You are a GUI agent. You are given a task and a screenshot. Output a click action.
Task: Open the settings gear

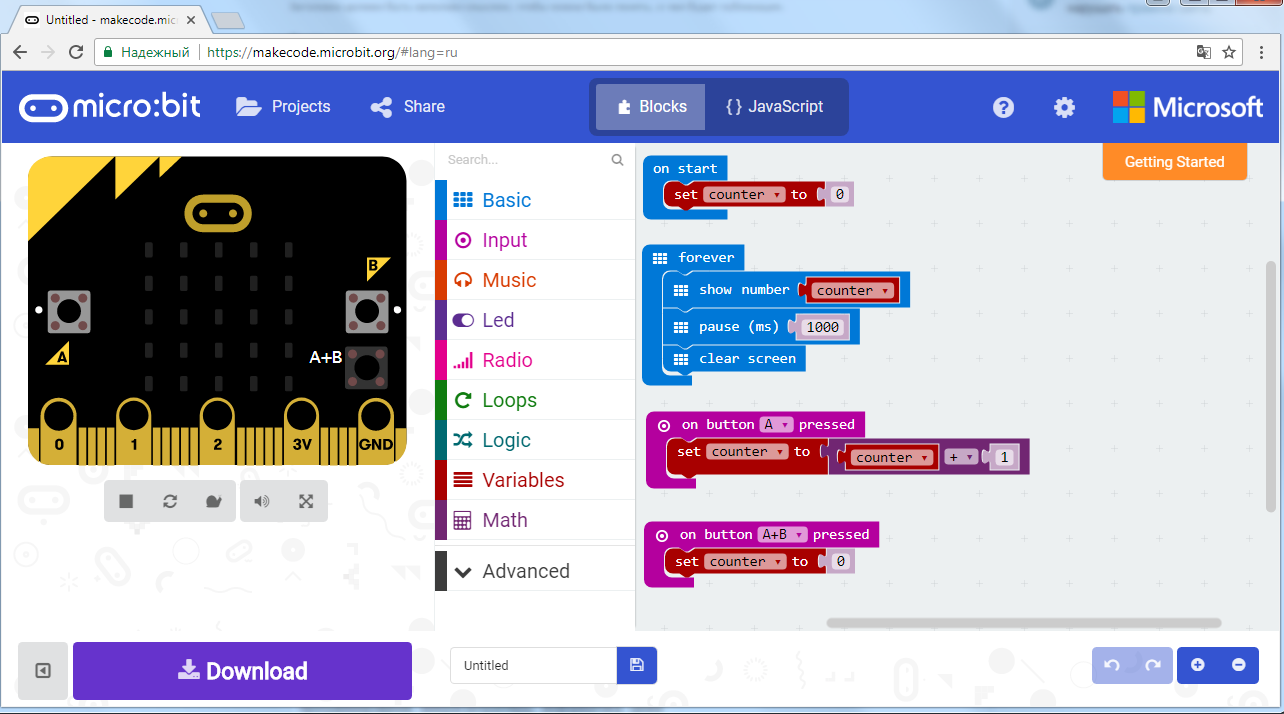coord(1064,107)
